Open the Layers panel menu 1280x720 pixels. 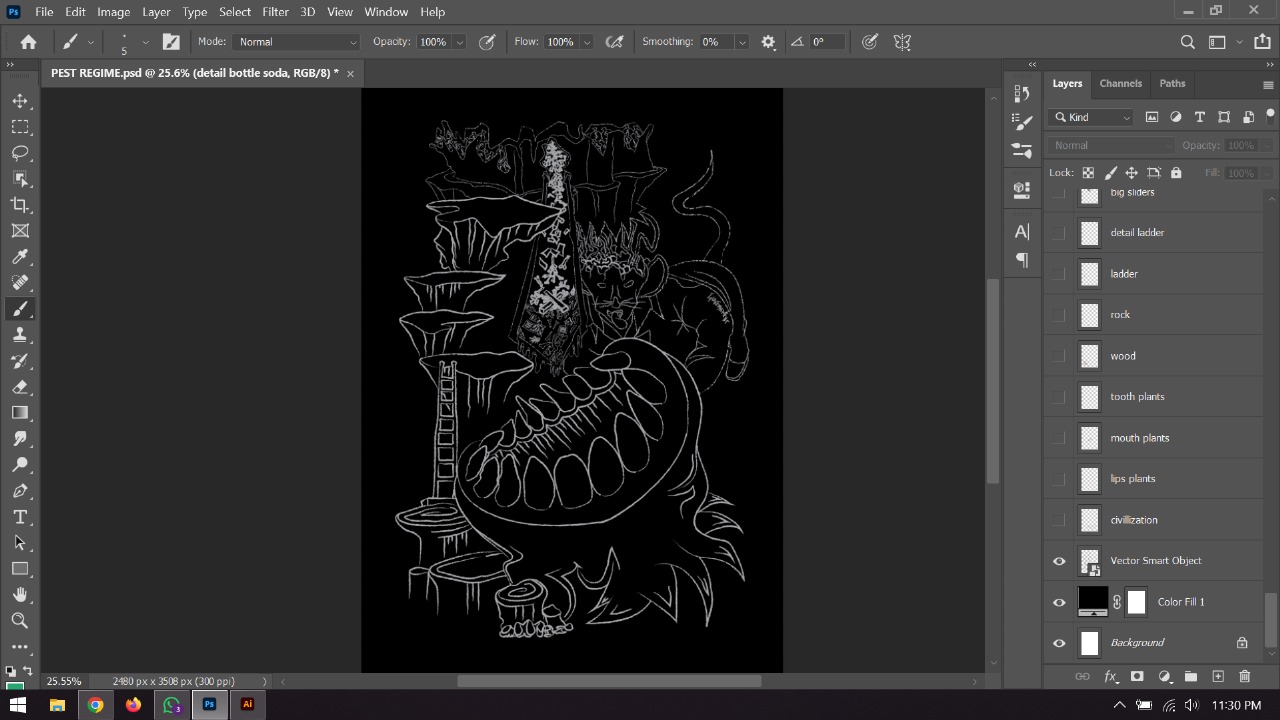(x=1268, y=85)
